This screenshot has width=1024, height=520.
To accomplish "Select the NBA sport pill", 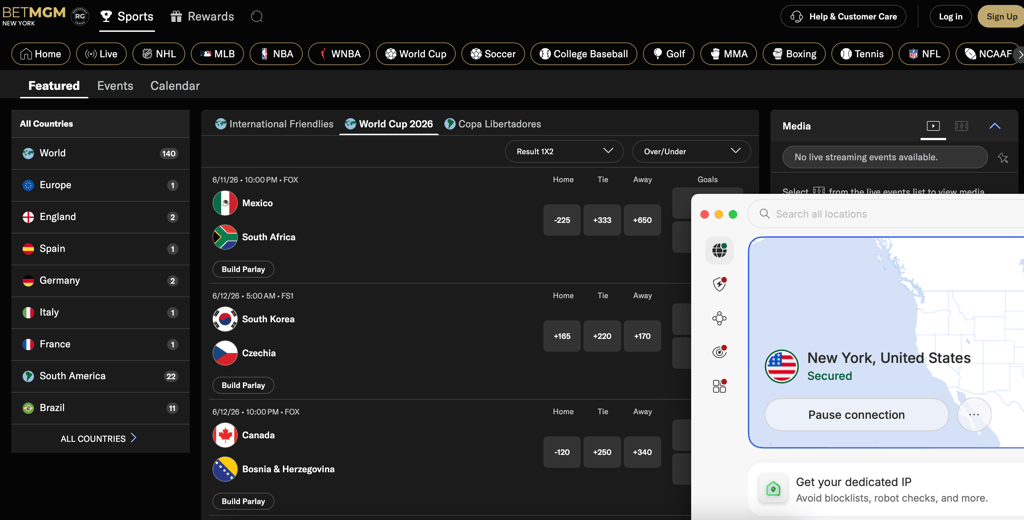I will [x=276, y=54].
